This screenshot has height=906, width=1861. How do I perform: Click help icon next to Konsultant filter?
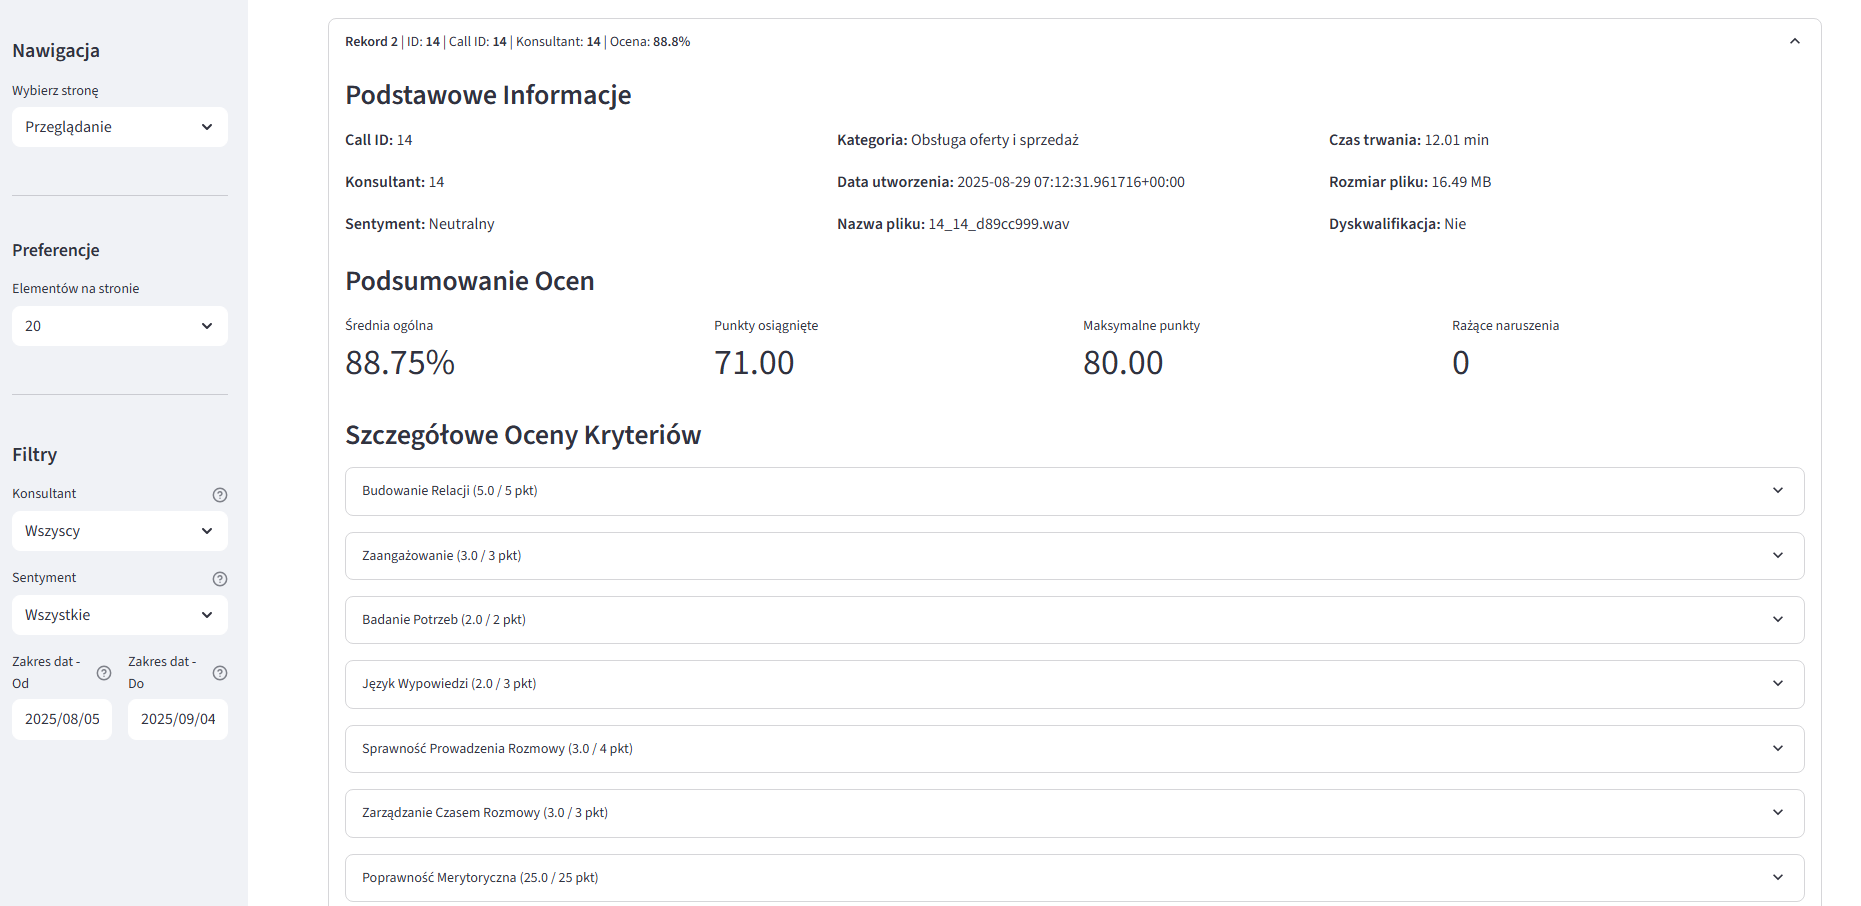(220, 495)
